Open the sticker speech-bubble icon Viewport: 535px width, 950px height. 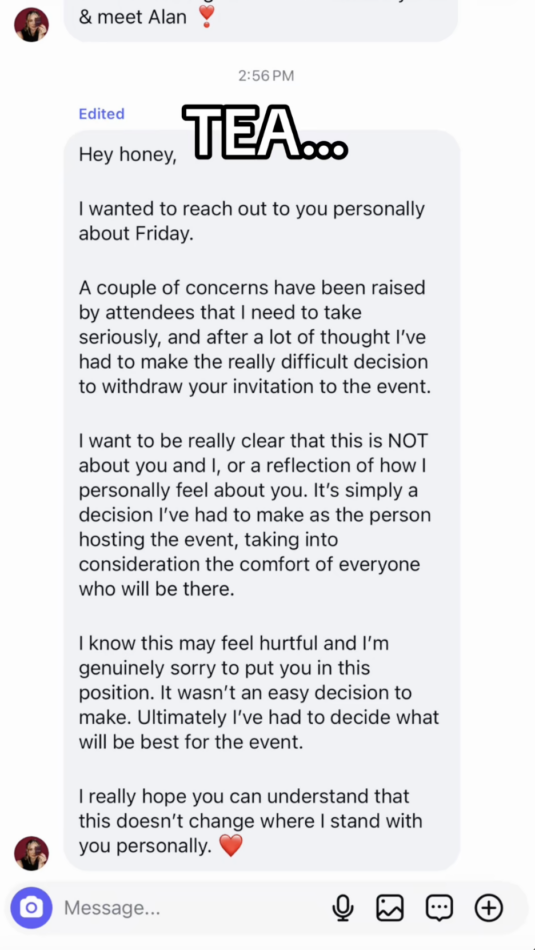pos(439,908)
